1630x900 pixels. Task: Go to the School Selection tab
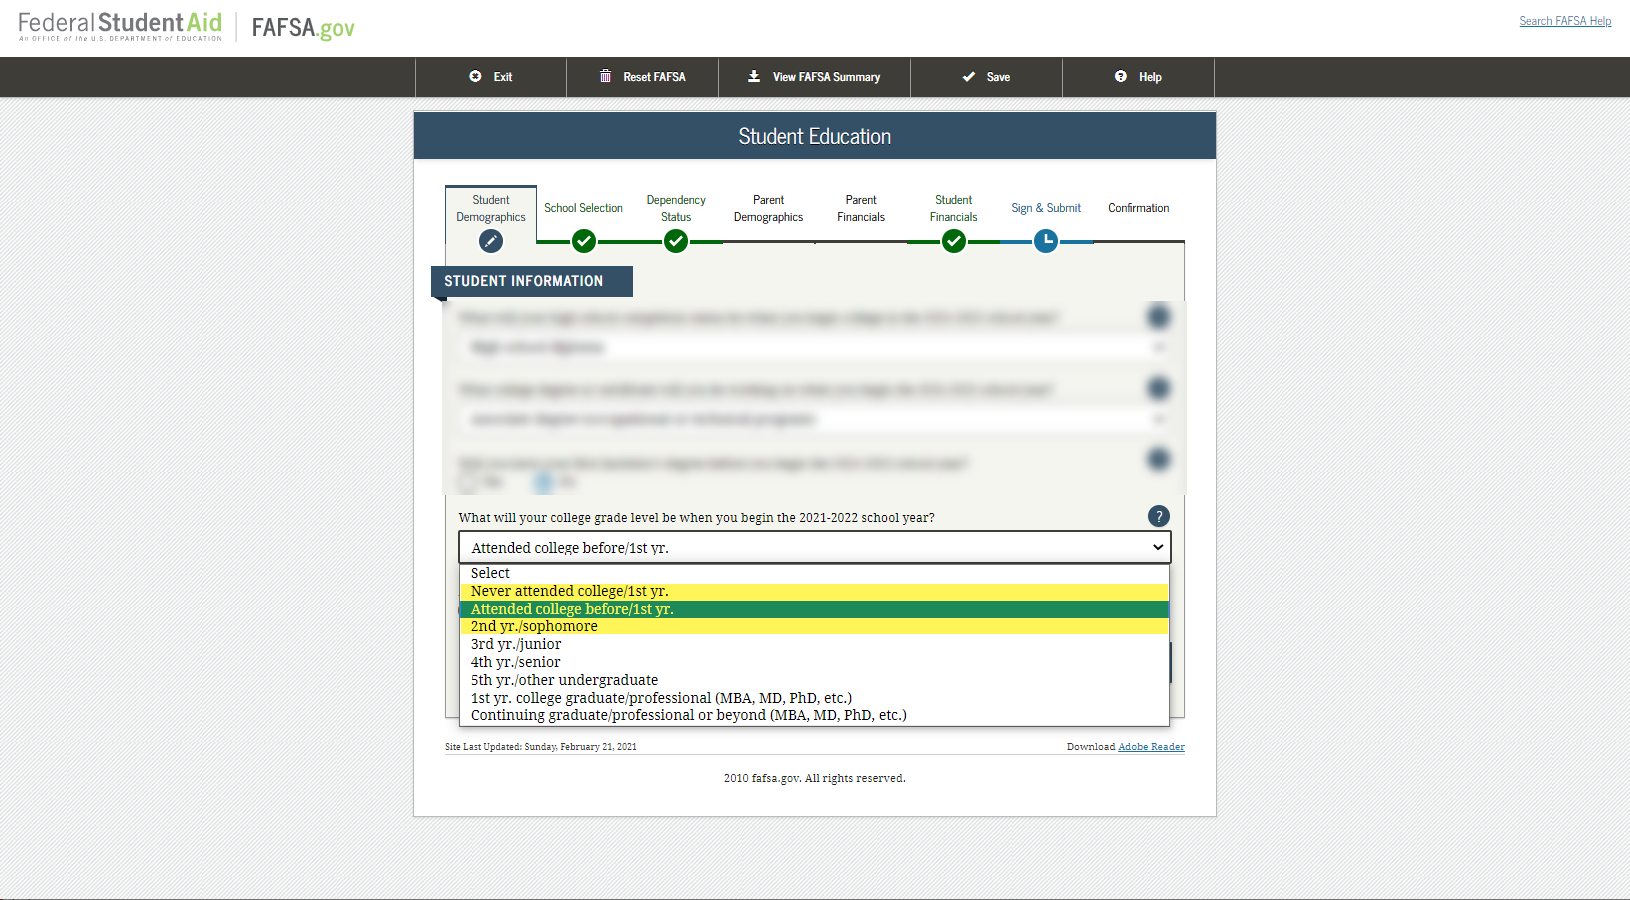(x=583, y=208)
